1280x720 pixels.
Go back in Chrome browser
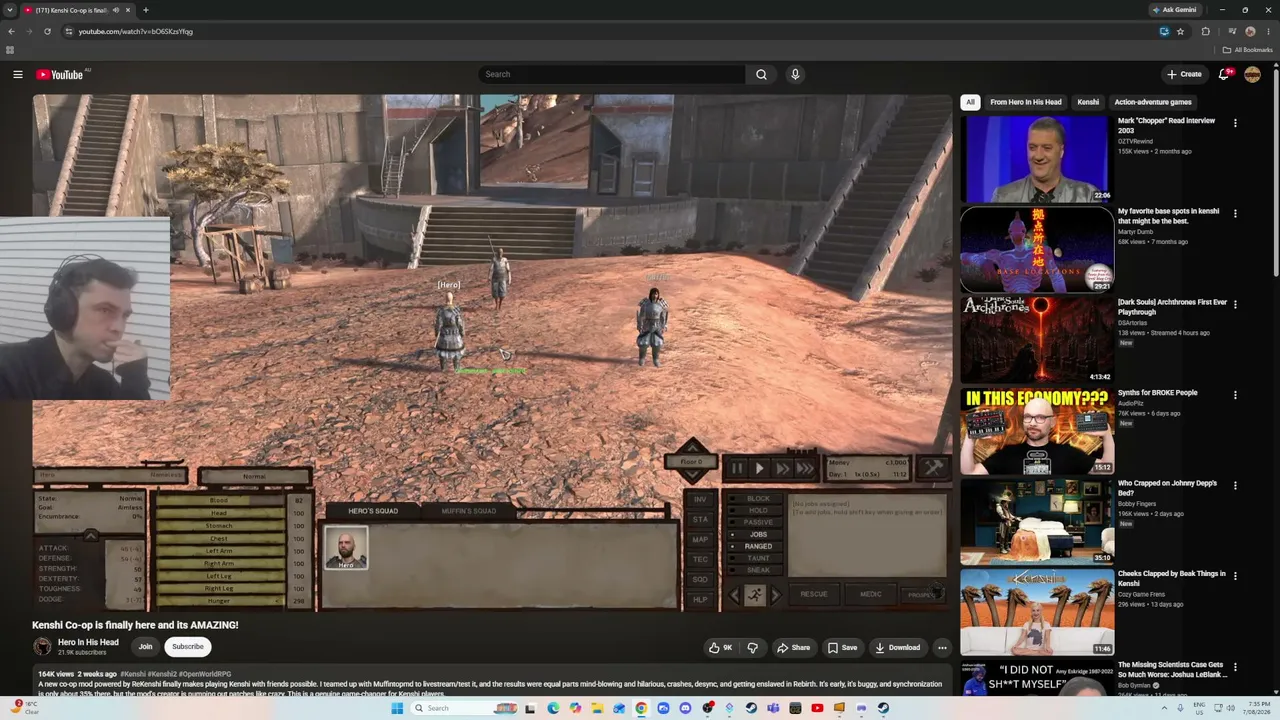tap(11, 31)
